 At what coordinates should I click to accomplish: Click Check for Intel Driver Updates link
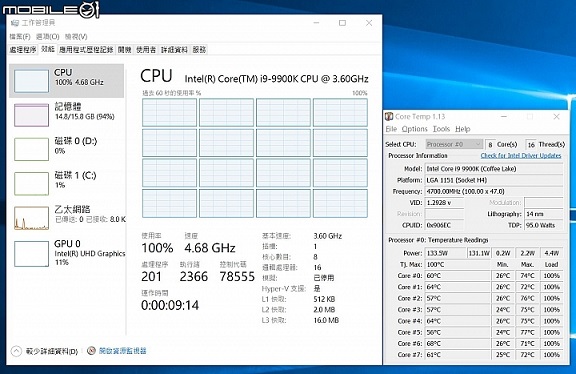[521, 155]
